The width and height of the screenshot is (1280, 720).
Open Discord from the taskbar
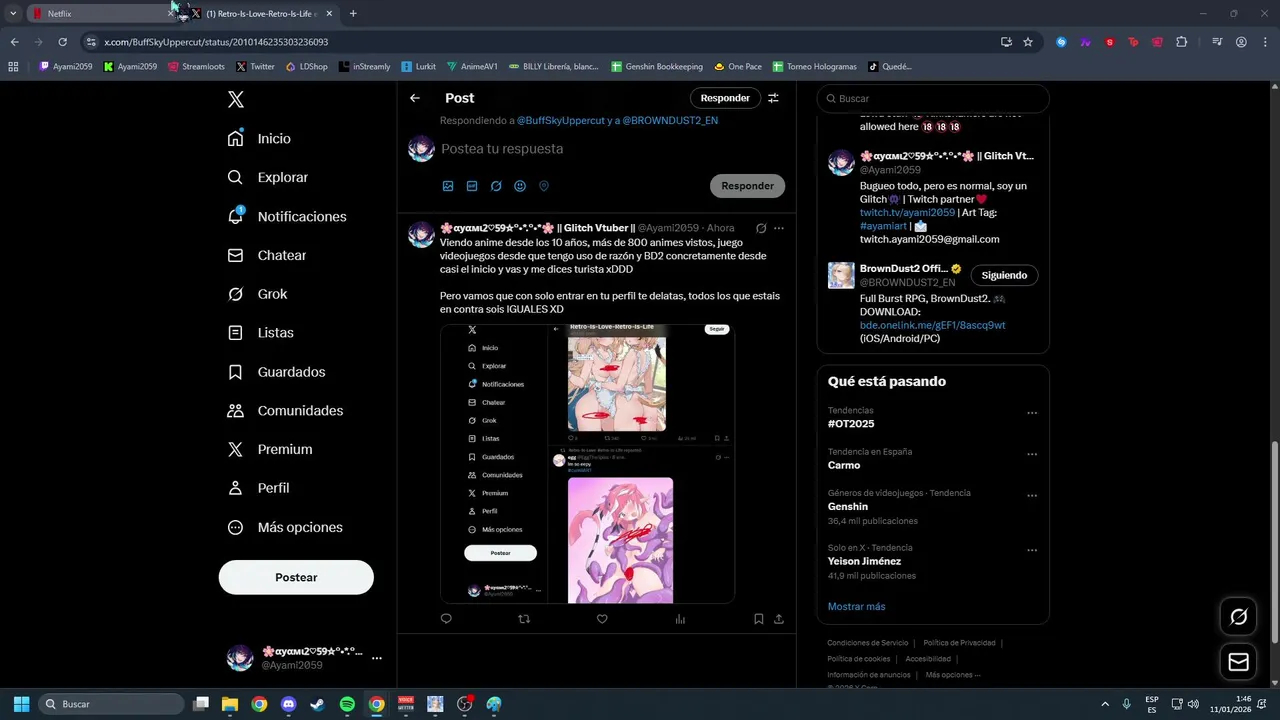[x=289, y=704]
